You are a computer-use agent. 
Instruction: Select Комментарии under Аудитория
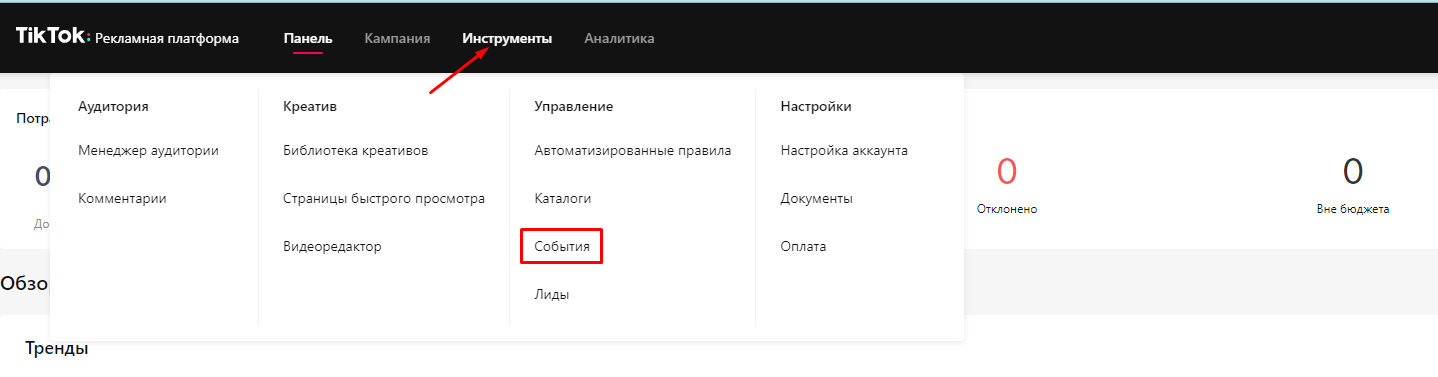point(122,199)
